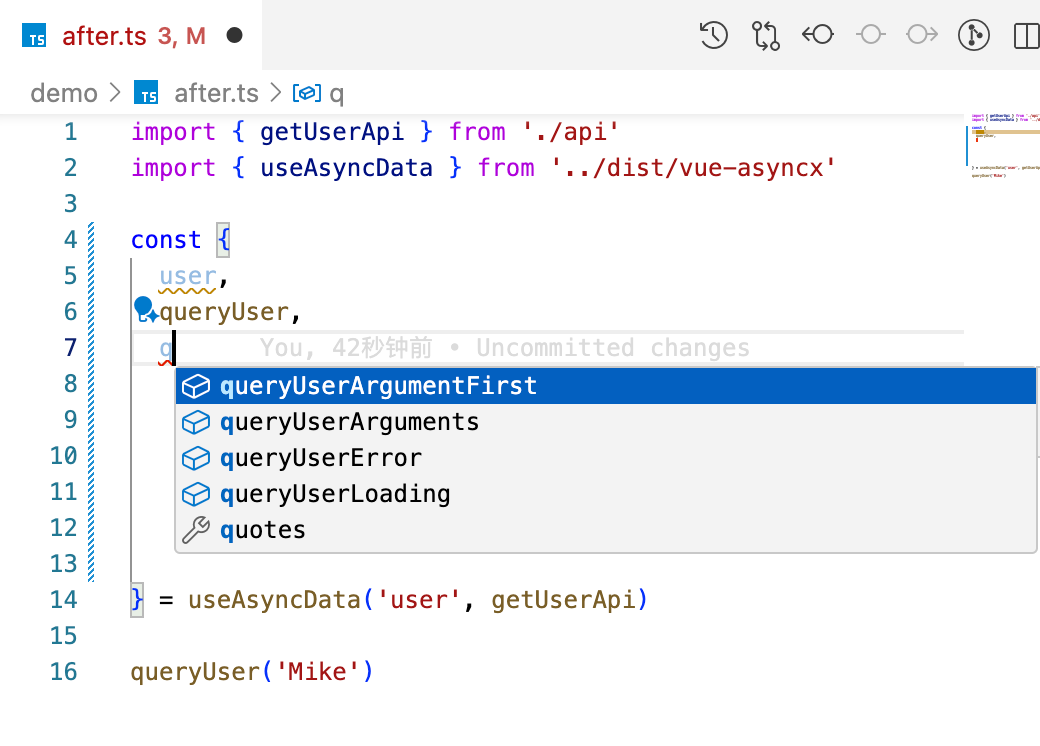Choose queryUserArguments from autocomplete list
1040x746 pixels.
click(349, 422)
